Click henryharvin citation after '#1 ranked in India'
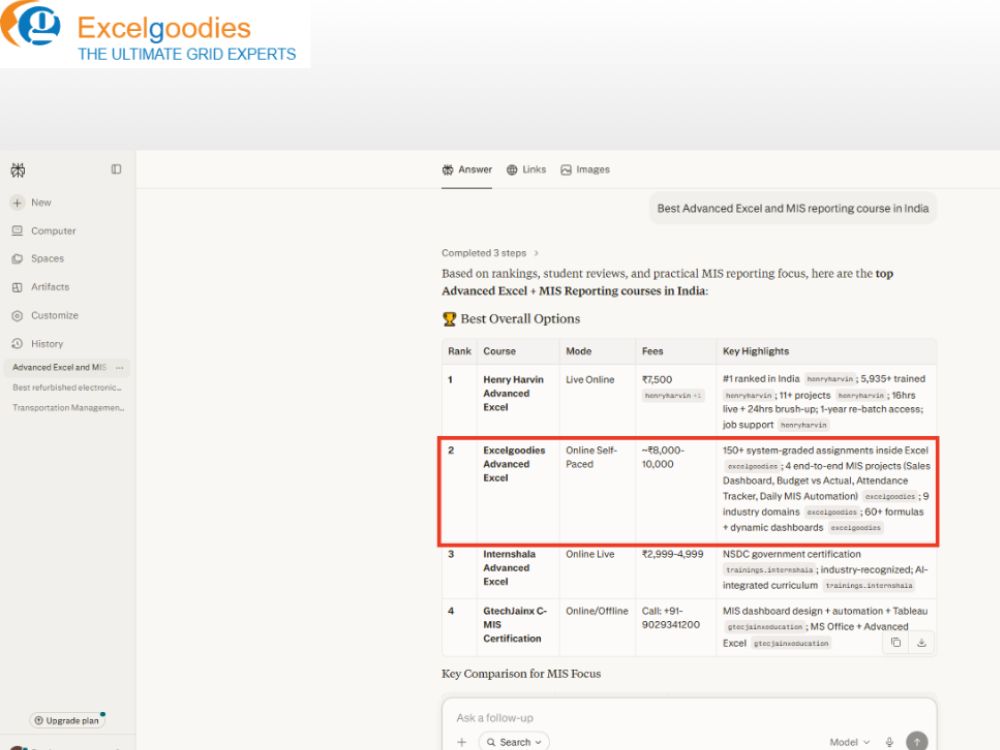This screenshot has height=750, width=1000. click(x=830, y=379)
